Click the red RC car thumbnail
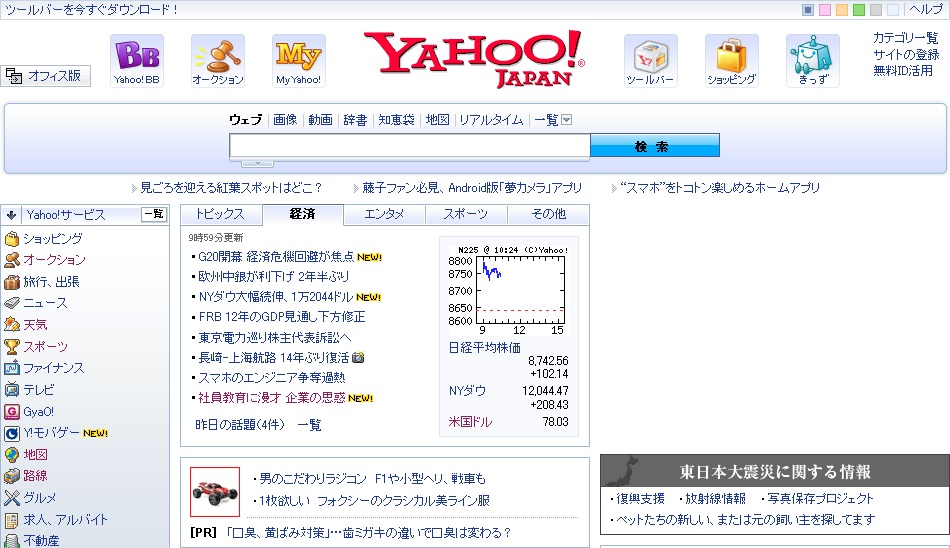The width and height of the screenshot is (950, 548). [215, 492]
